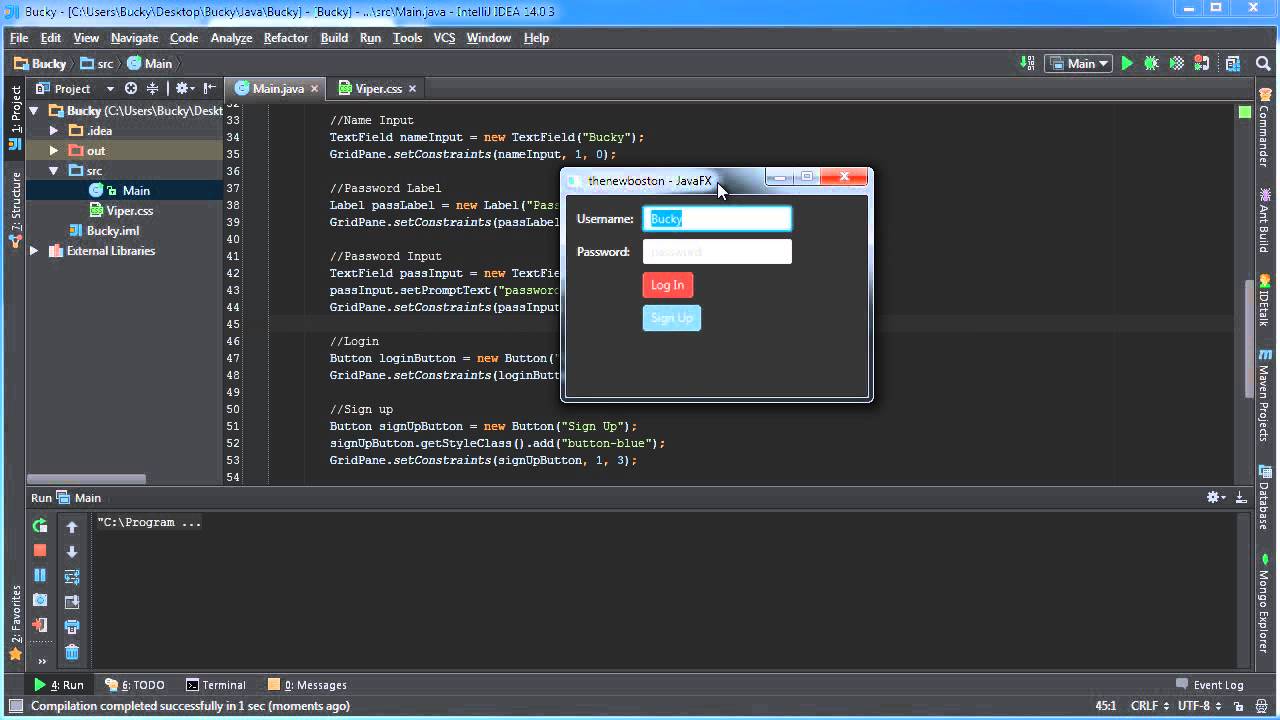Open the Terminal tool window
This screenshot has height=720, width=1280.
[x=215, y=685]
